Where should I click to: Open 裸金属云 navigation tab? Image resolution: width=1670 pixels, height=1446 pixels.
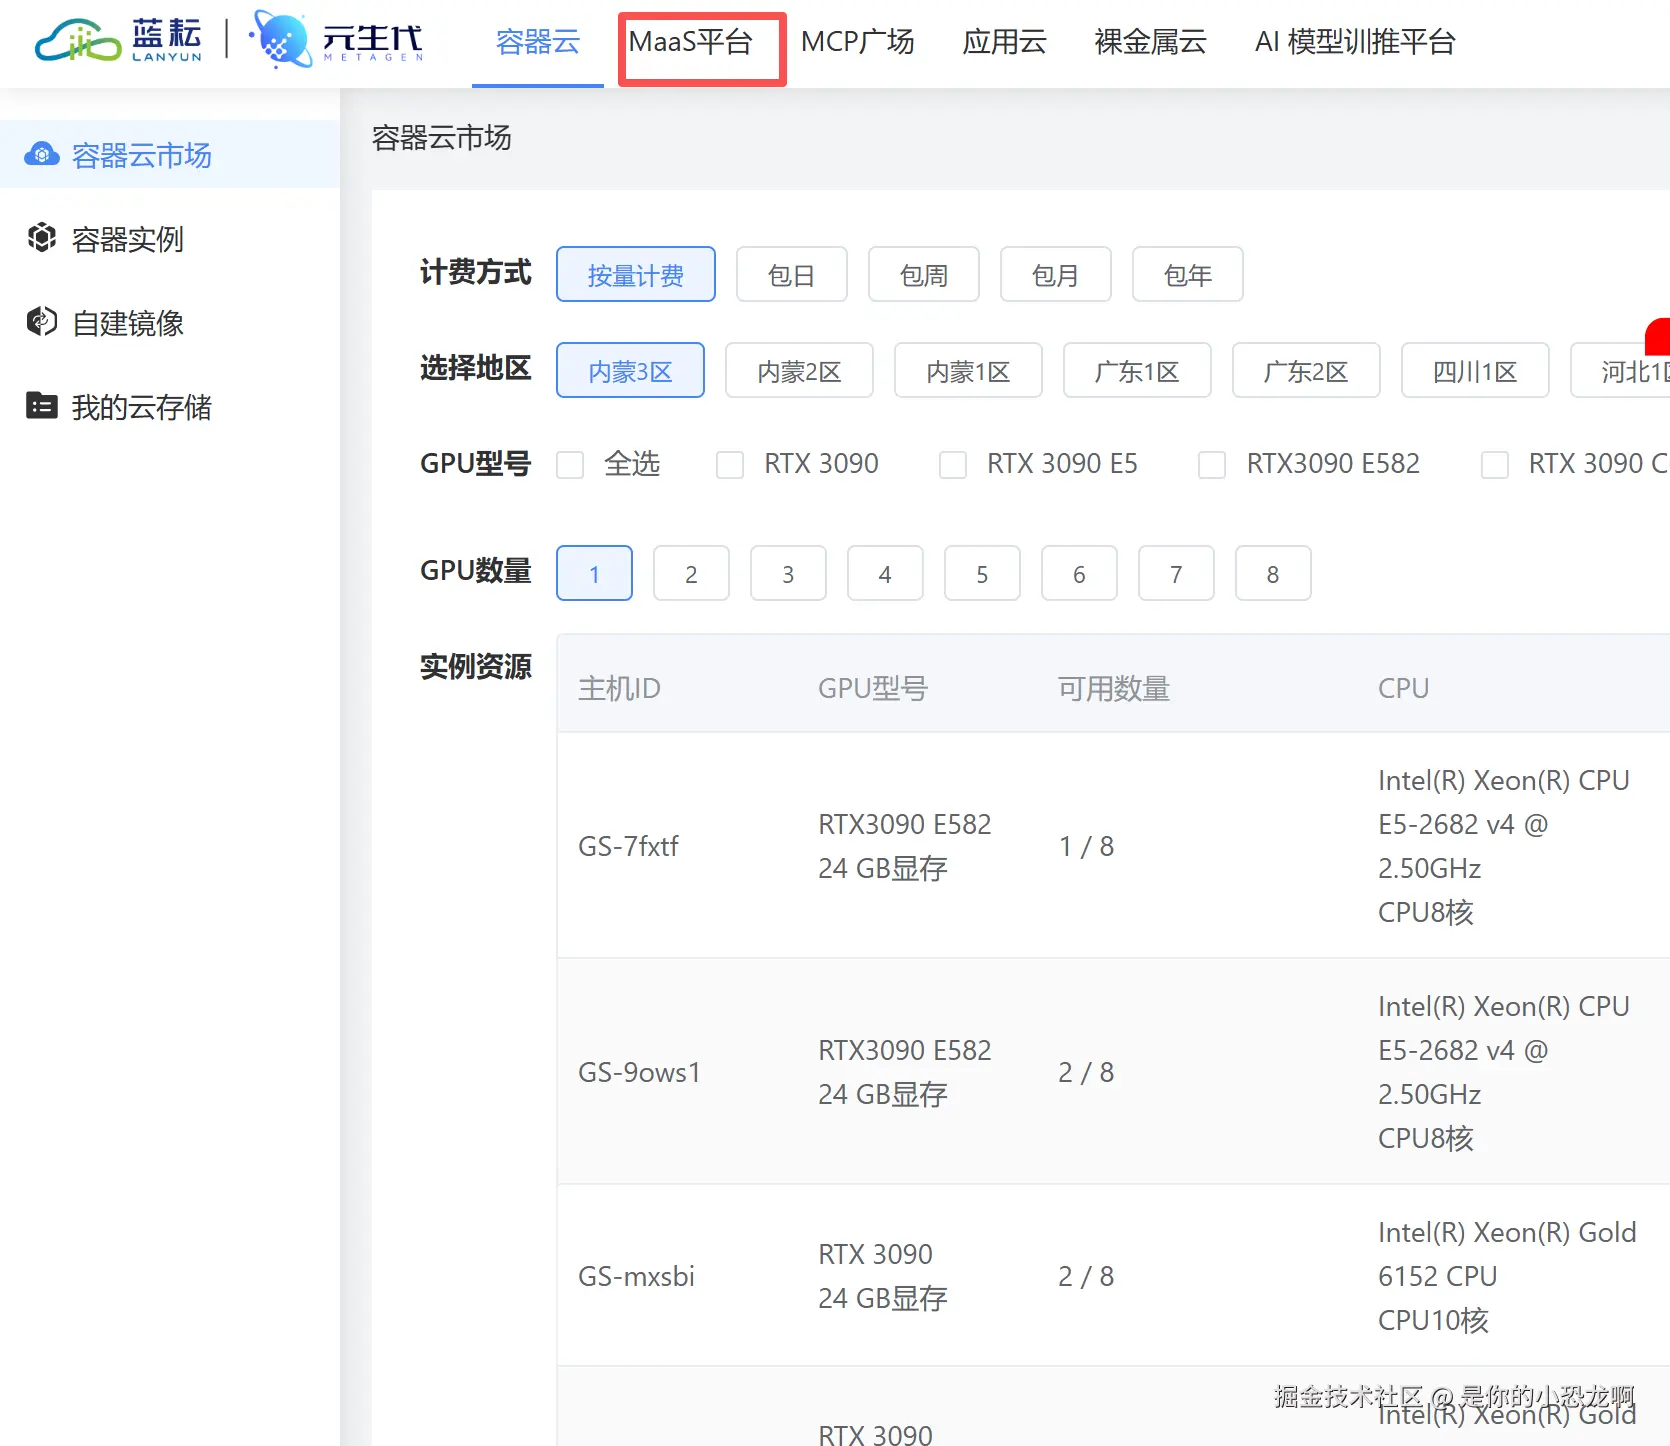pyautogui.click(x=1151, y=42)
